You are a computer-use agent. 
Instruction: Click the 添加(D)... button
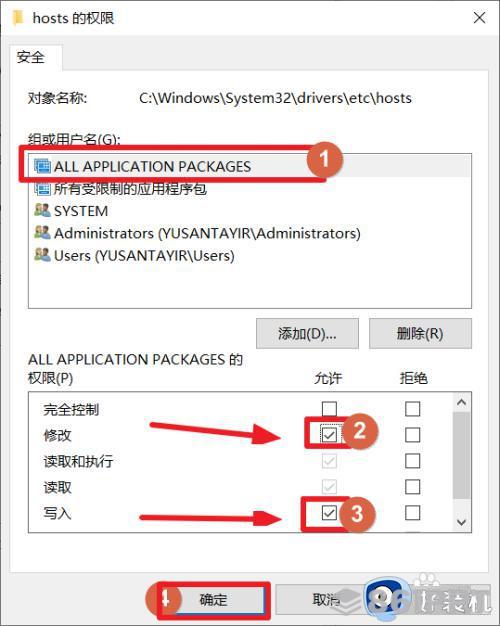[307, 333]
